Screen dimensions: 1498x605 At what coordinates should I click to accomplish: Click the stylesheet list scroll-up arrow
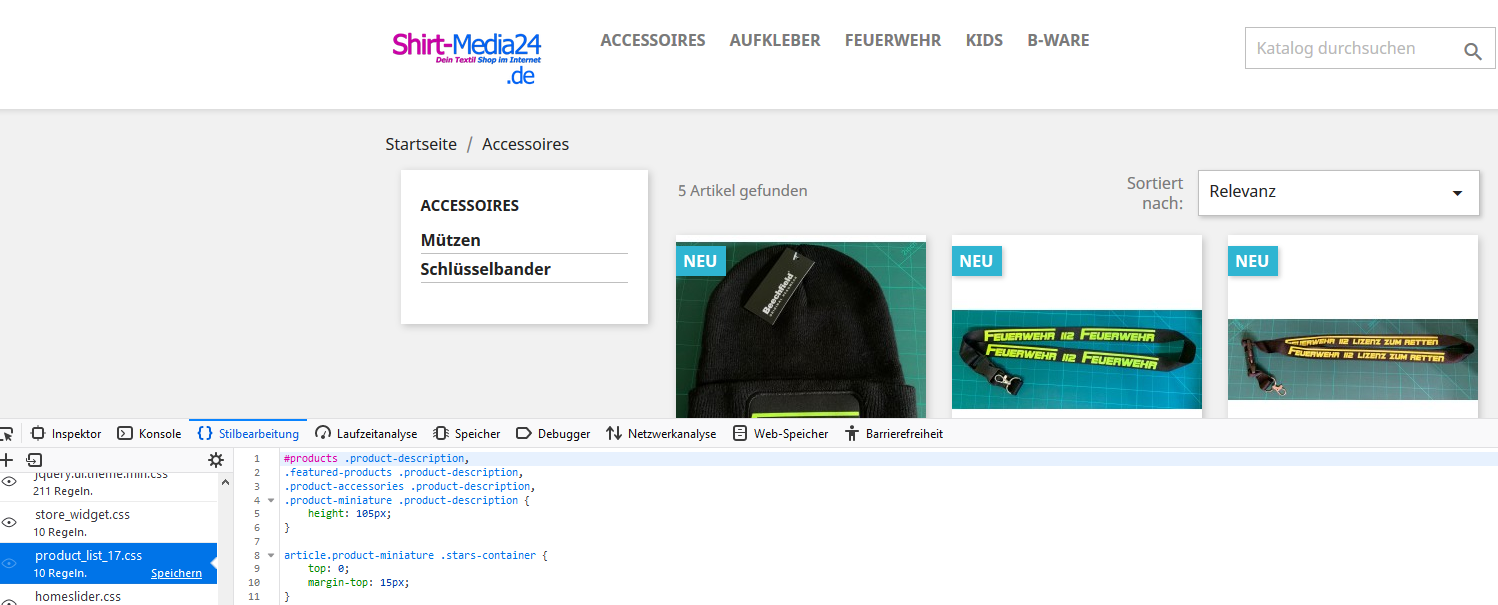coord(225,482)
